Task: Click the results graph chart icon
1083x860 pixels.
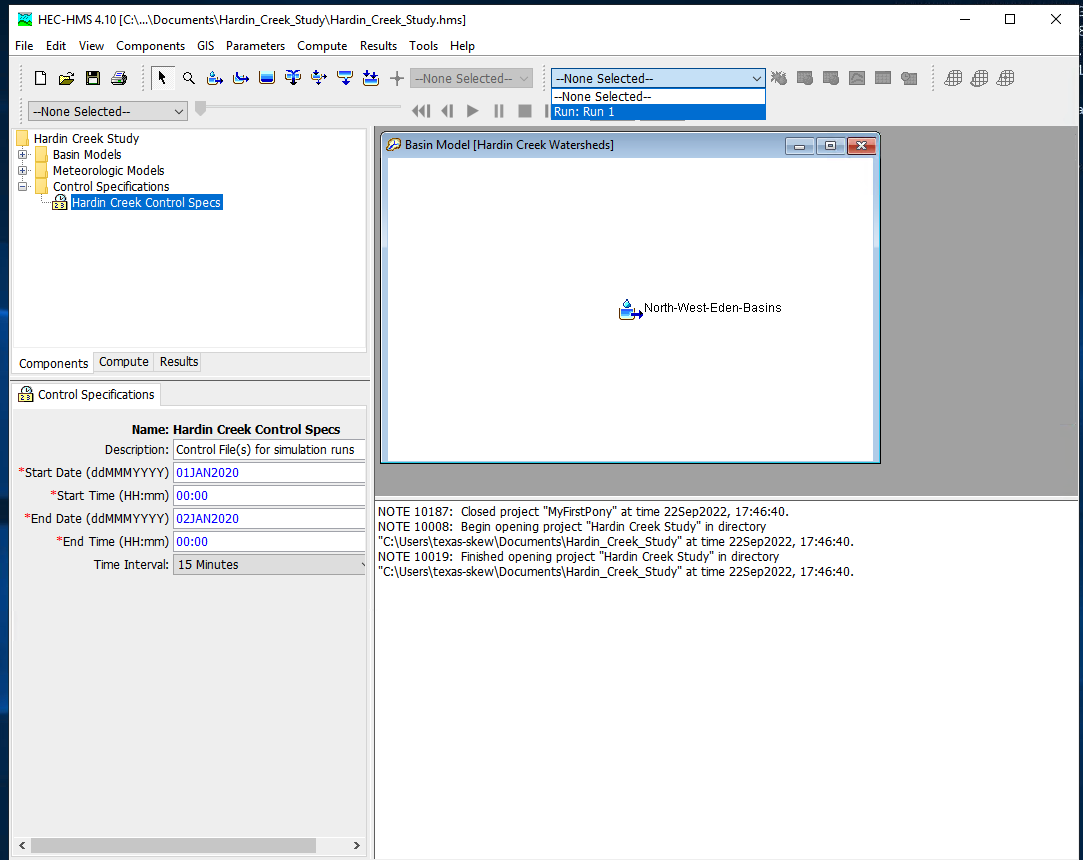Action: point(857,78)
